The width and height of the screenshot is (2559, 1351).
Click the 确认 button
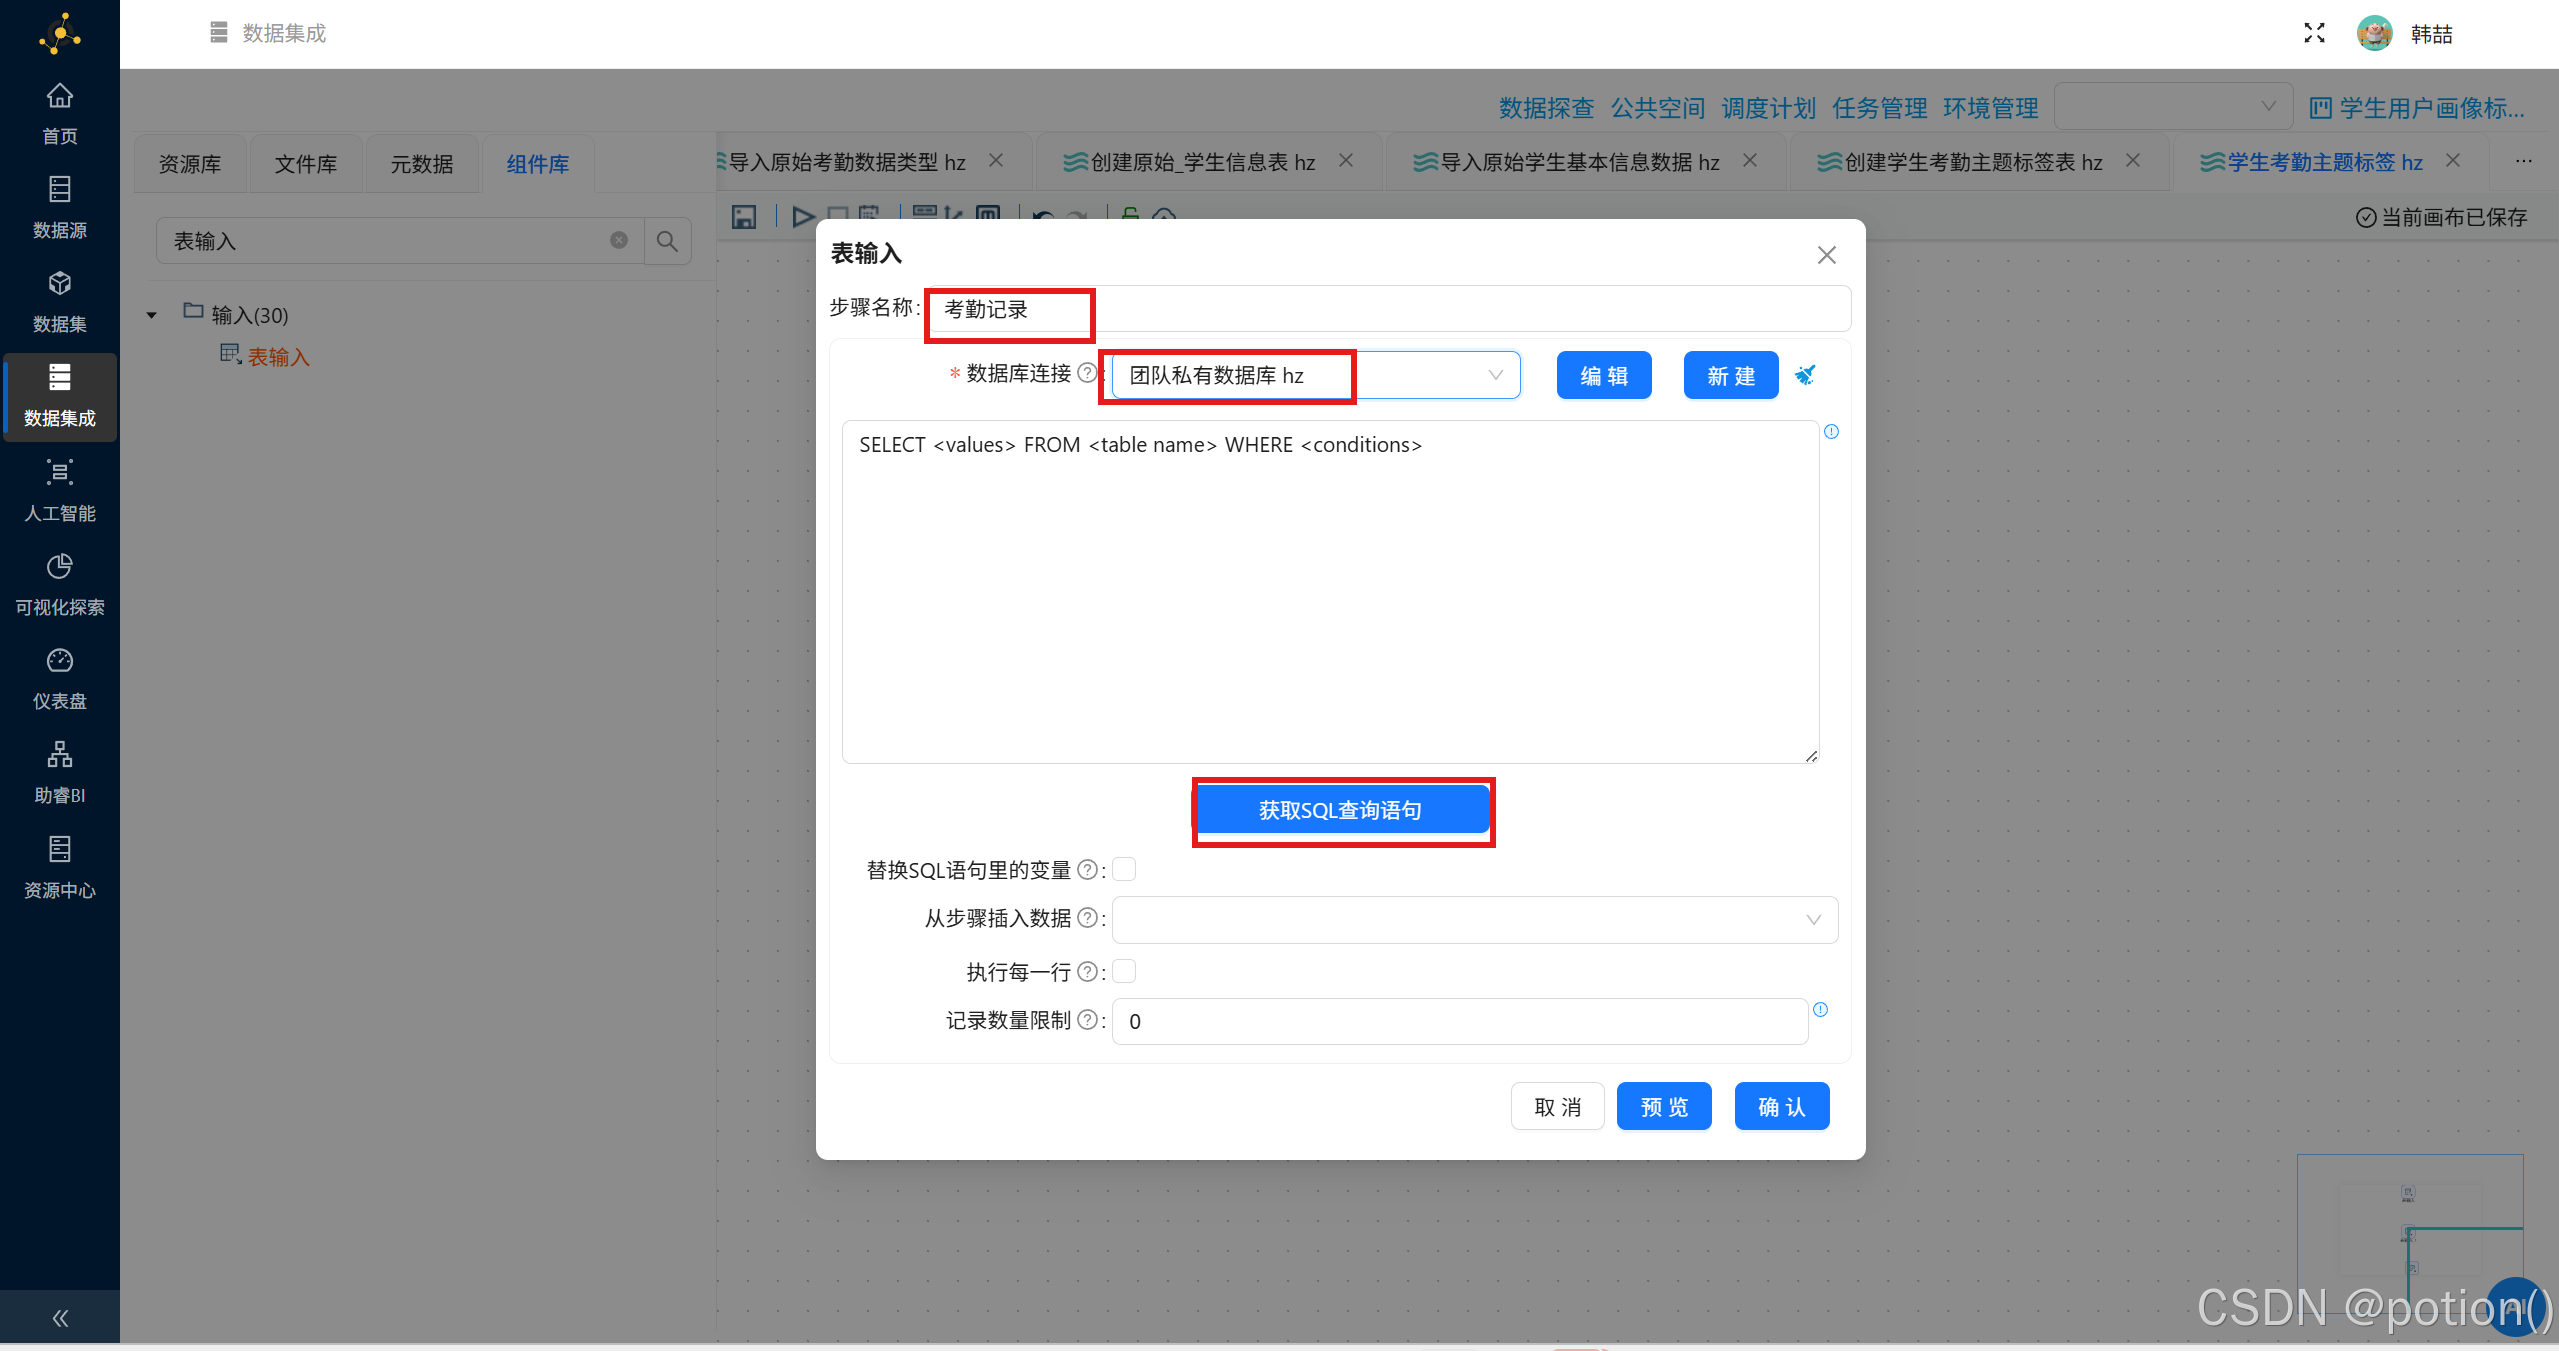point(1781,1106)
